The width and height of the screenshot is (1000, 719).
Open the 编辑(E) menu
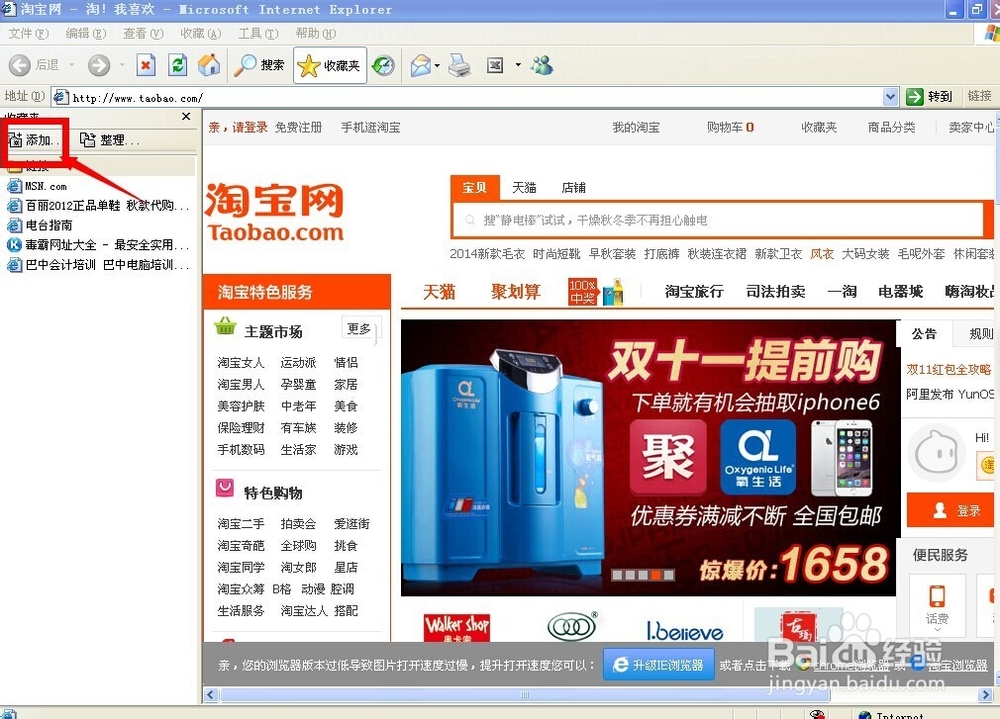pyautogui.click(x=85, y=33)
